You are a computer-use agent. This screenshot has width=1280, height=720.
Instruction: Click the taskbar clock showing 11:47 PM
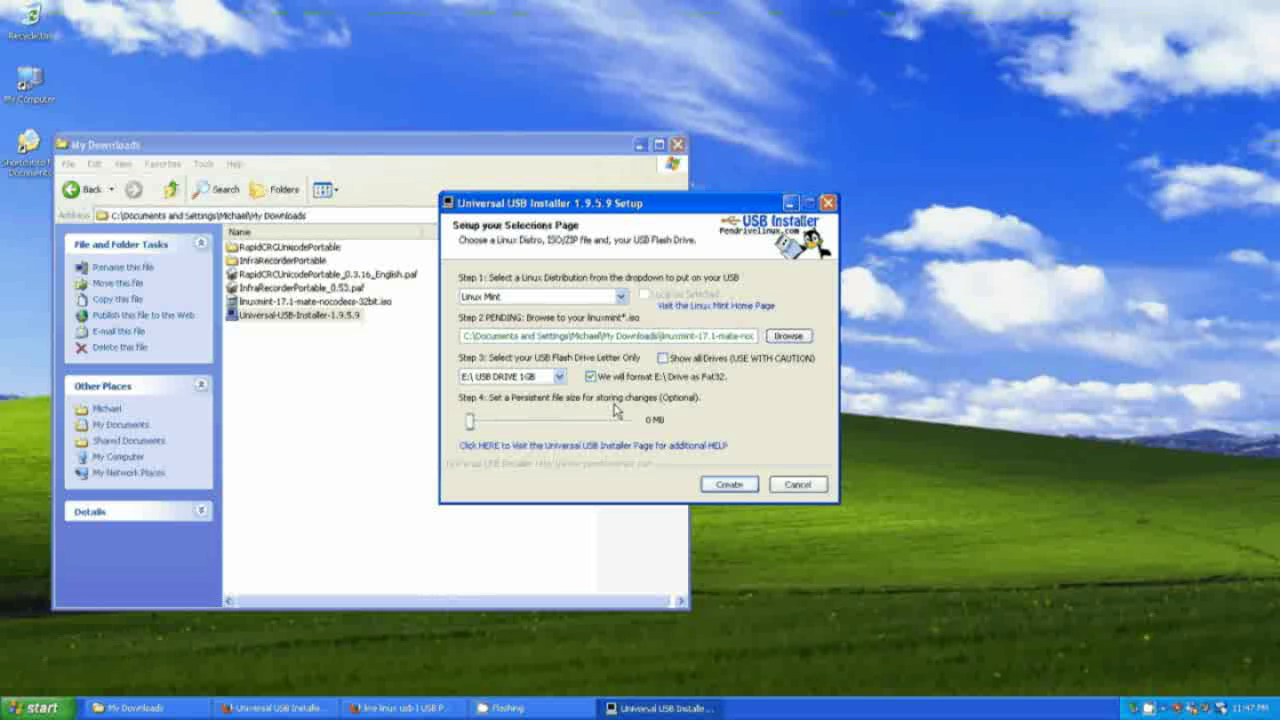point(1249,708)
